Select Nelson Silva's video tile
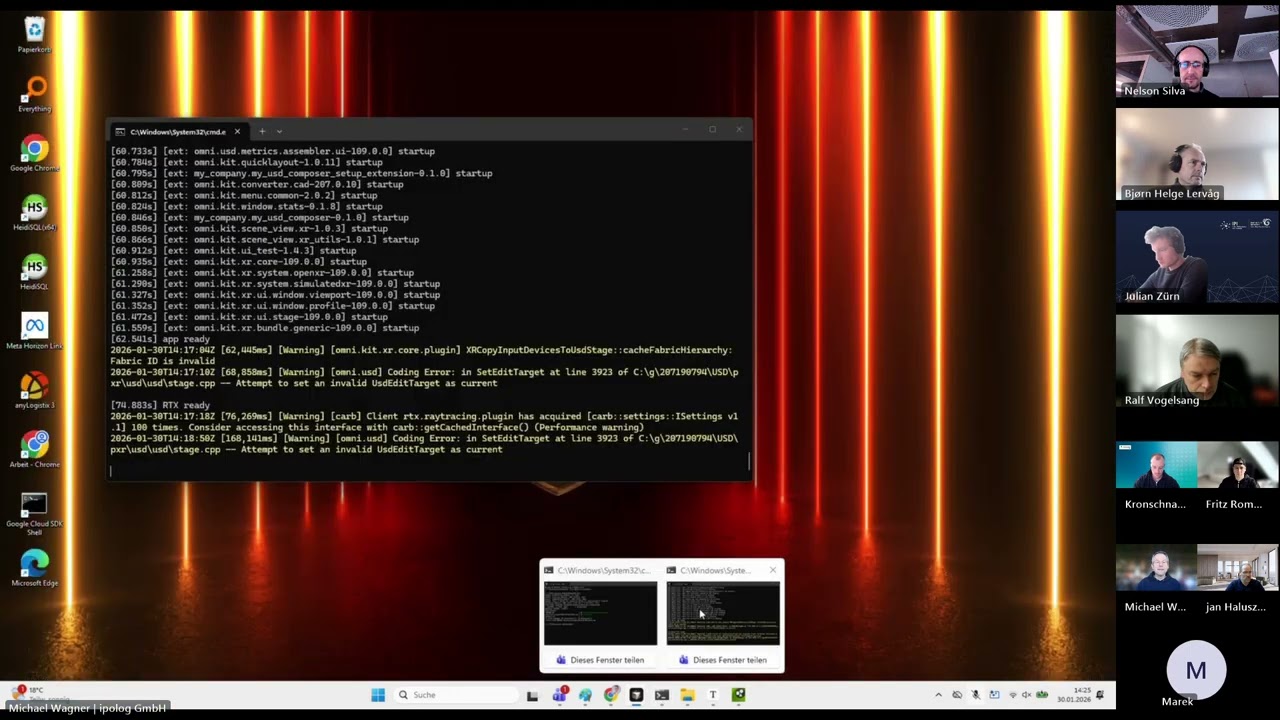The width and height of the screenshot is (1280, 720). pos(1197,51)
